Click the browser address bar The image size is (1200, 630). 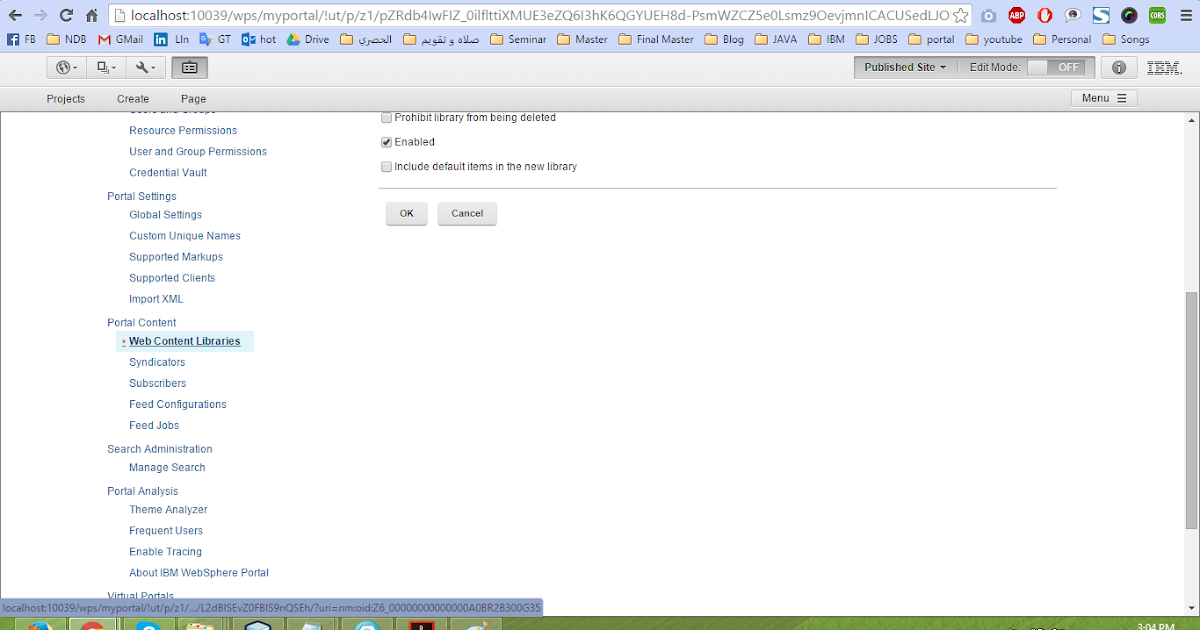click(x=500, y=15)
